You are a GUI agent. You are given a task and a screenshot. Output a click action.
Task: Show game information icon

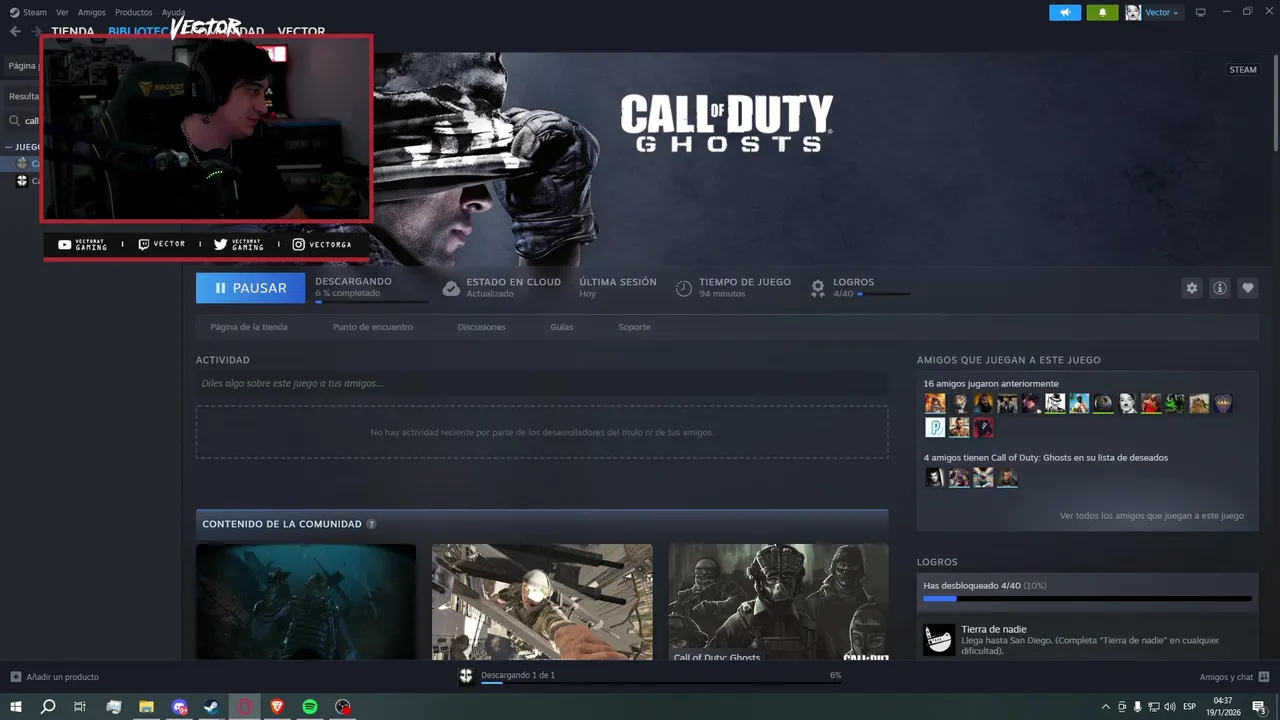click(x=1220, y=288)
